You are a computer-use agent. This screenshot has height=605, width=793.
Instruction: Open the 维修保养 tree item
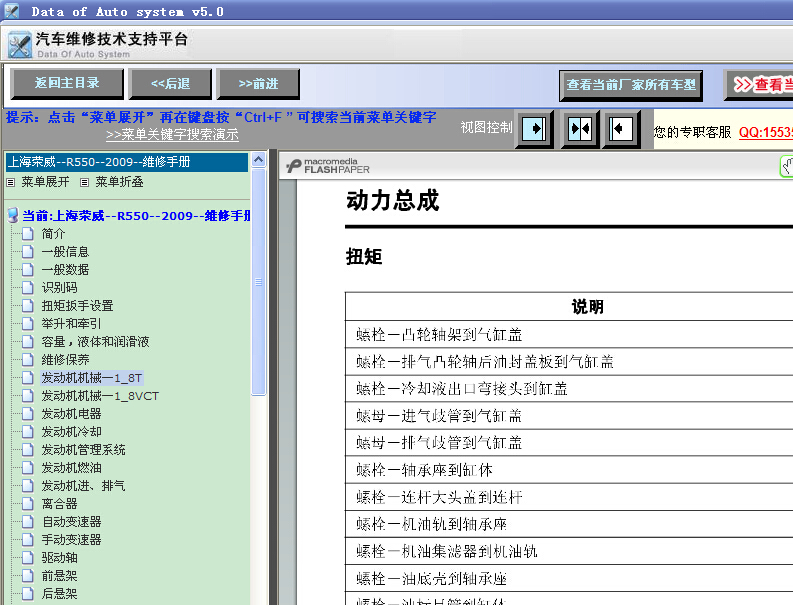[65, 360]
